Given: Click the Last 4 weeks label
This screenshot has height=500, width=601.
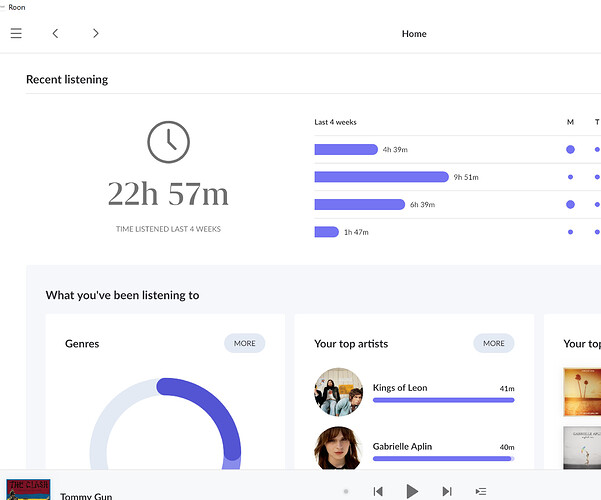Looking at the screenshot, I should (x=335, y=122).
